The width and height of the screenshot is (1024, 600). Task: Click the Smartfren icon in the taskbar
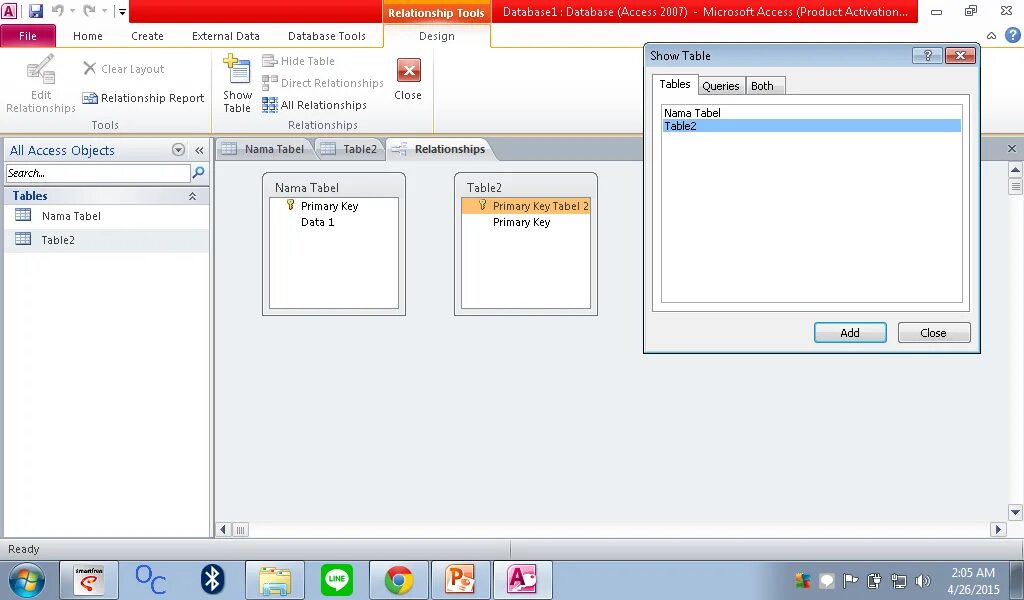pyautogui.click(x=89, y=580)
